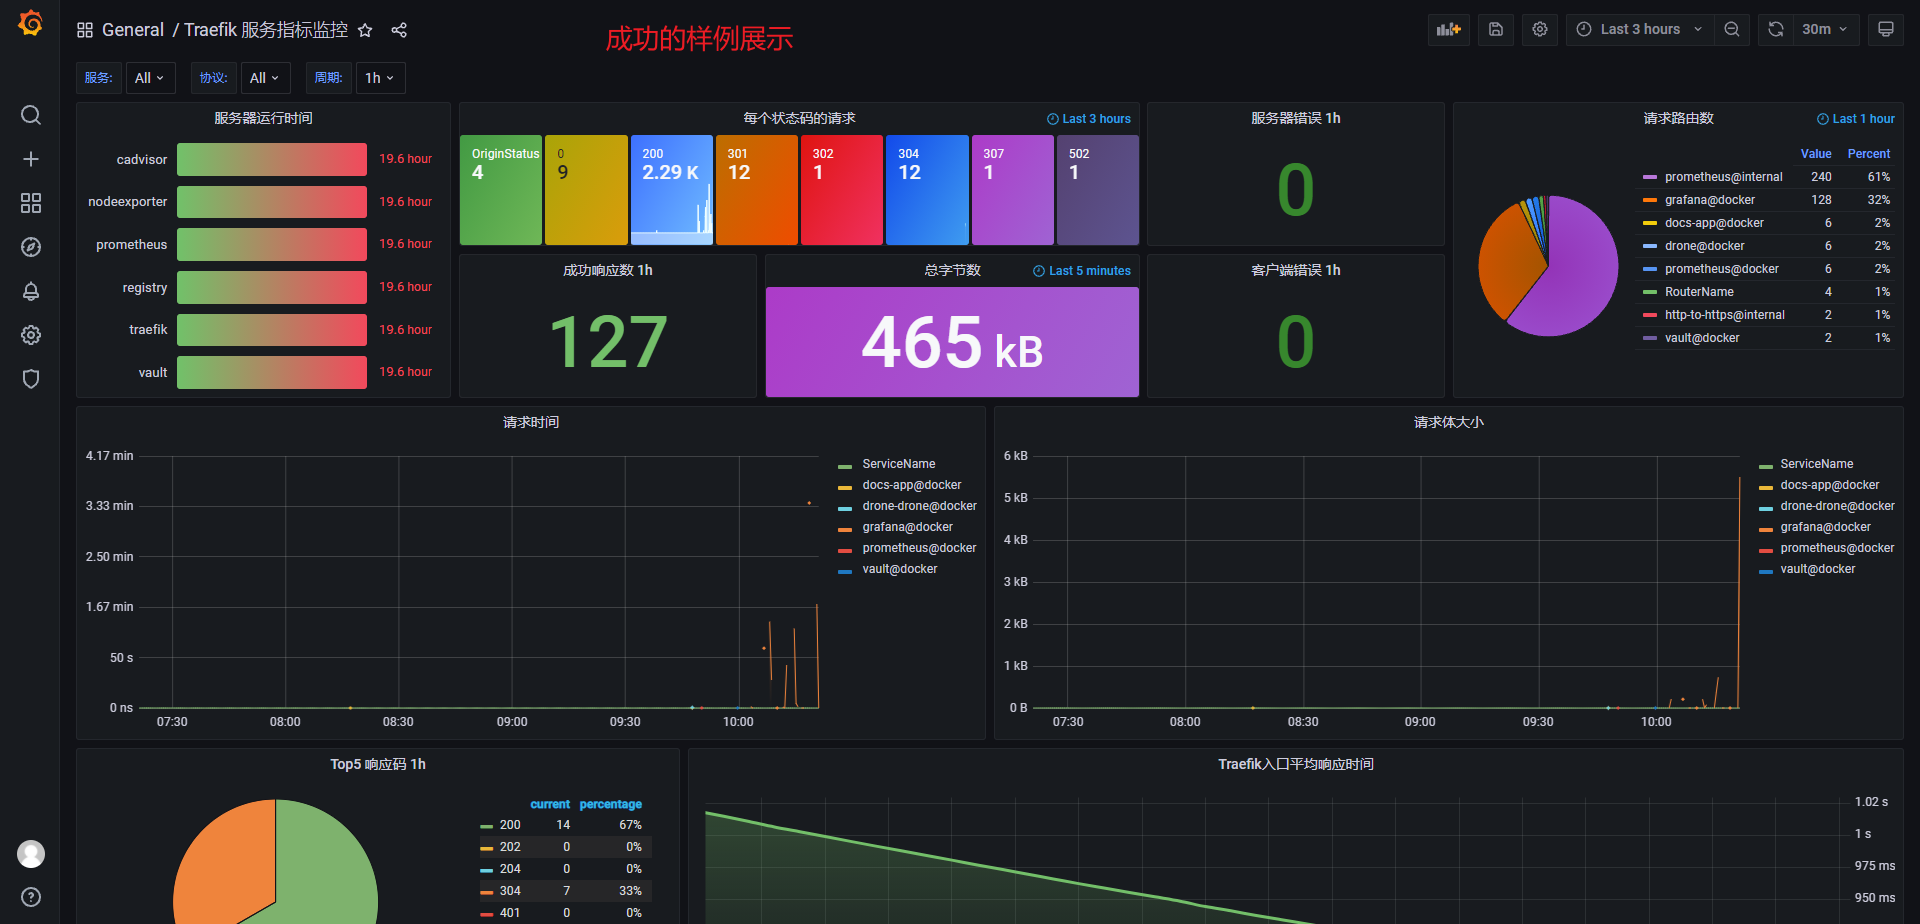Click the cadvisor uptime gradient bar
The height and width of the screenshot is (924, 1920).
click(x=272, y=159)
